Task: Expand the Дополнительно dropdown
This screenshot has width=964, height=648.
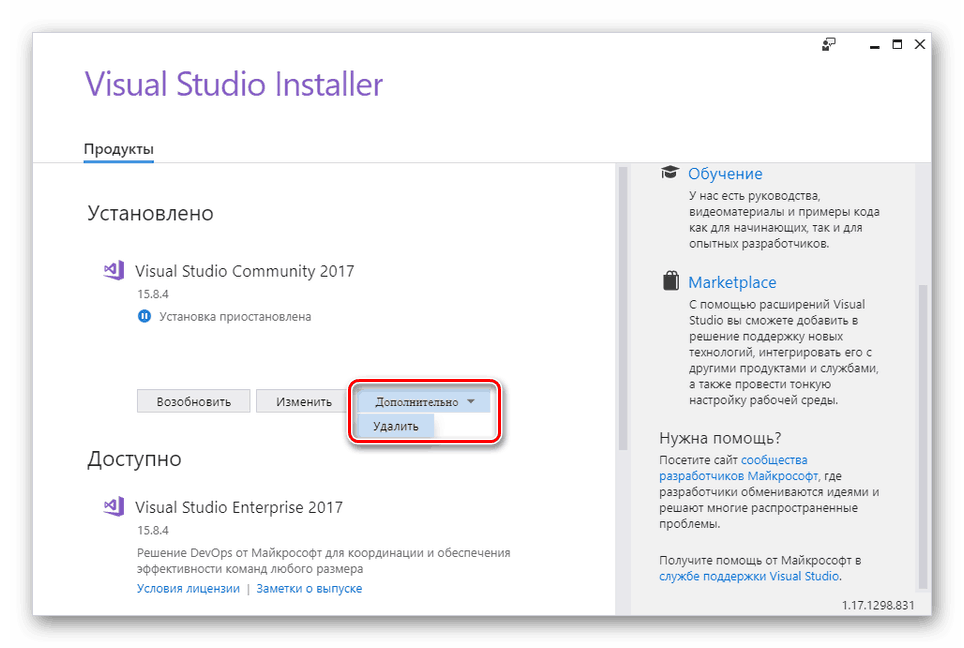Action: (424, 402)
